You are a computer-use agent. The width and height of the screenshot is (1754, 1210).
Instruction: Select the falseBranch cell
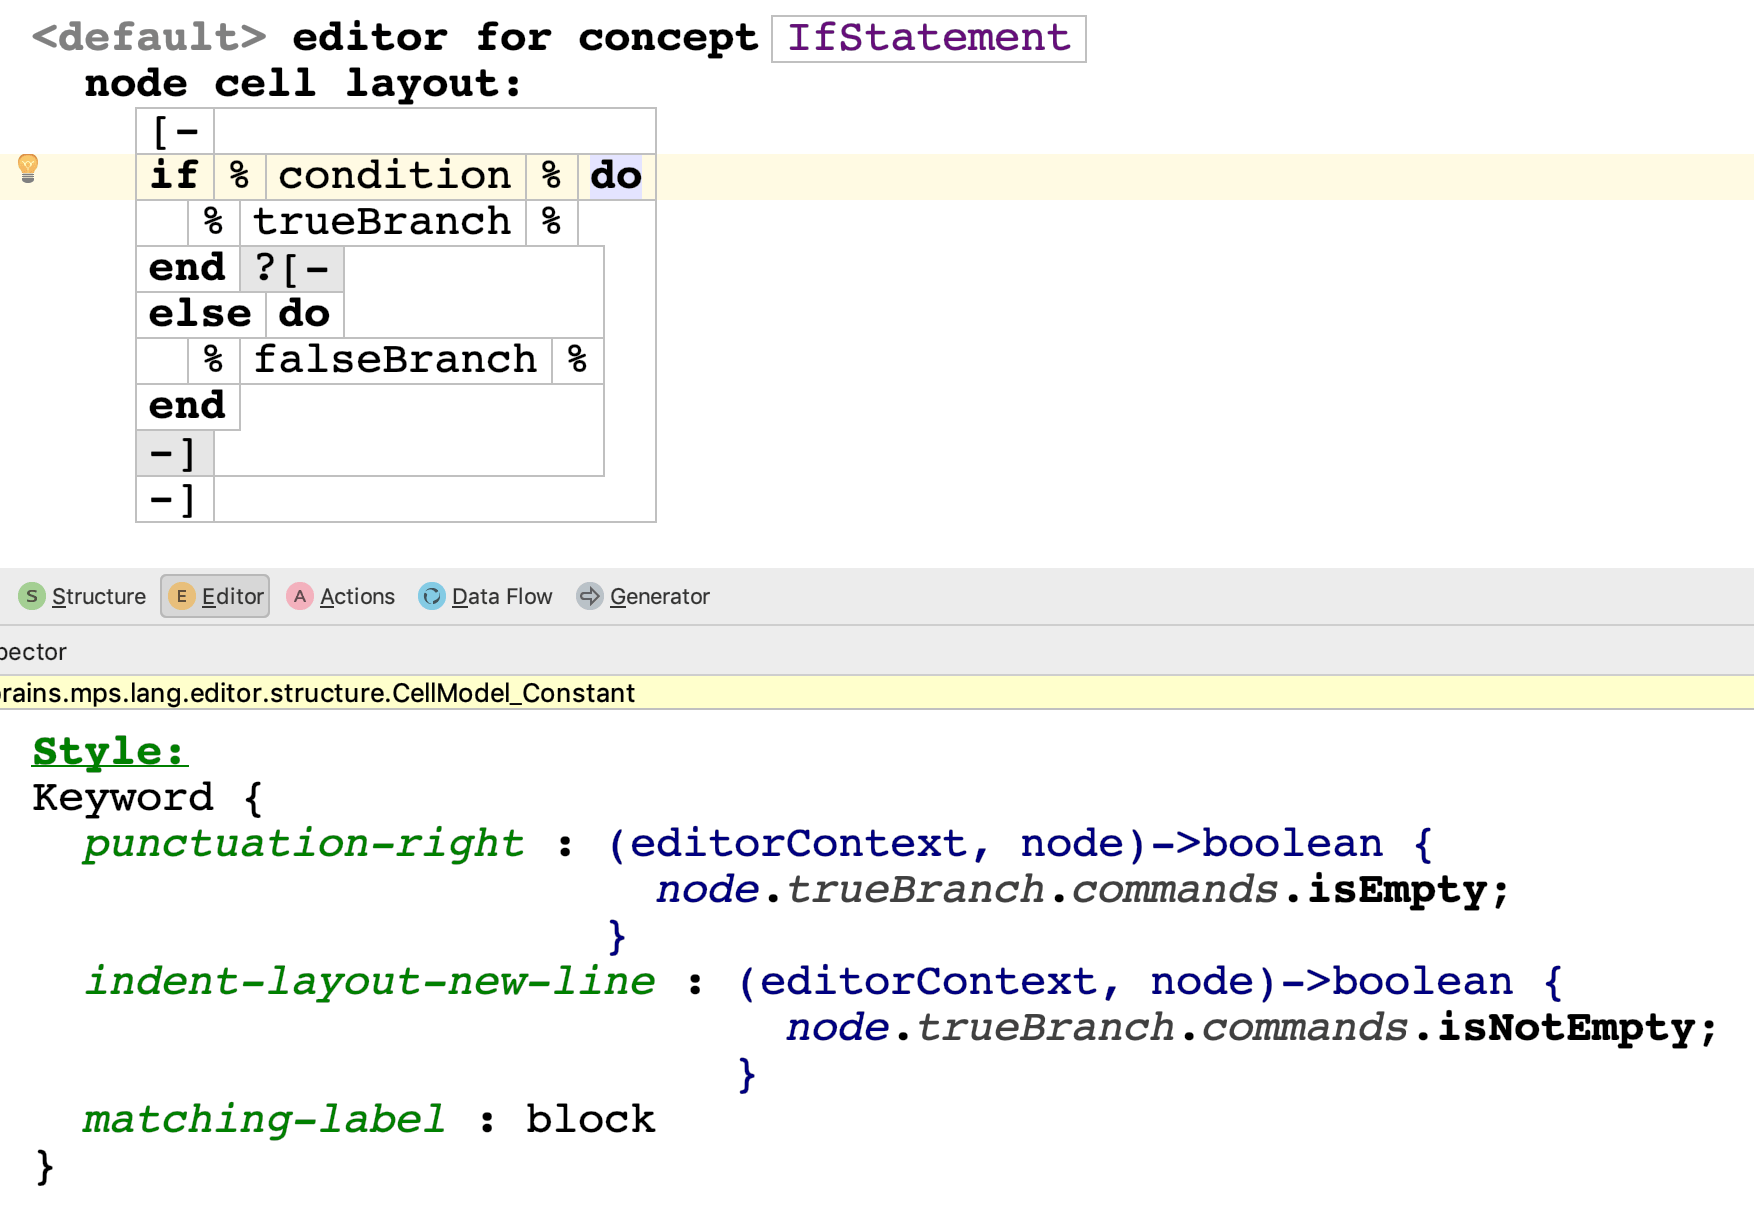tap(395, 360)
